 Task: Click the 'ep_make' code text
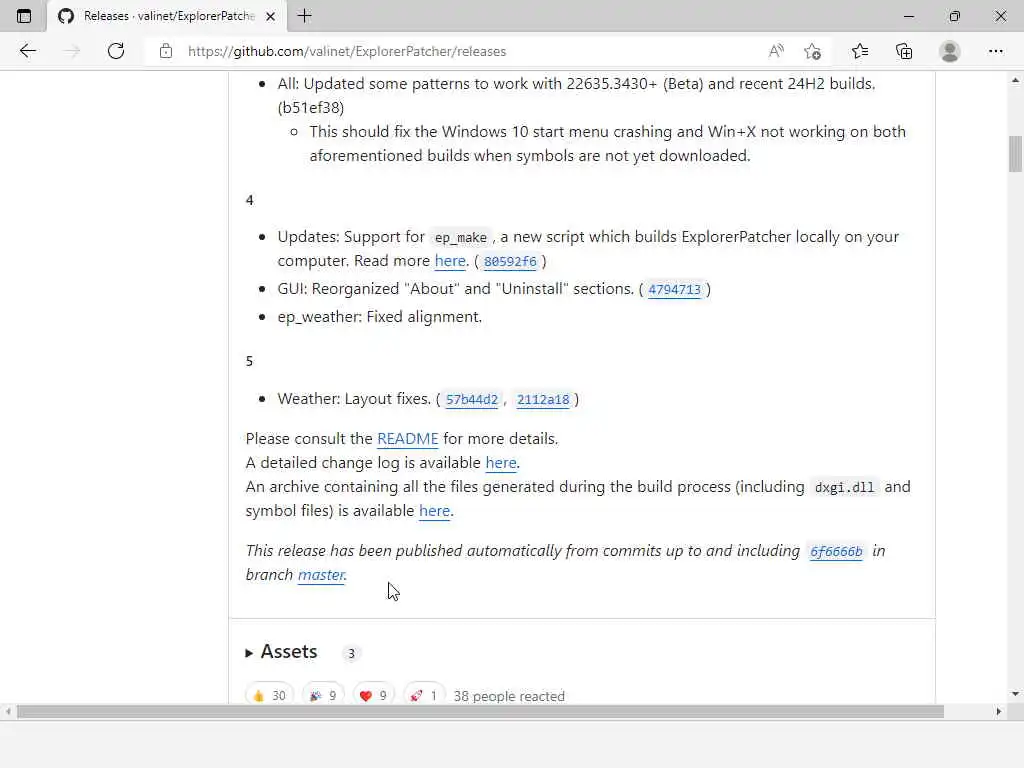(x=460, y=238)
